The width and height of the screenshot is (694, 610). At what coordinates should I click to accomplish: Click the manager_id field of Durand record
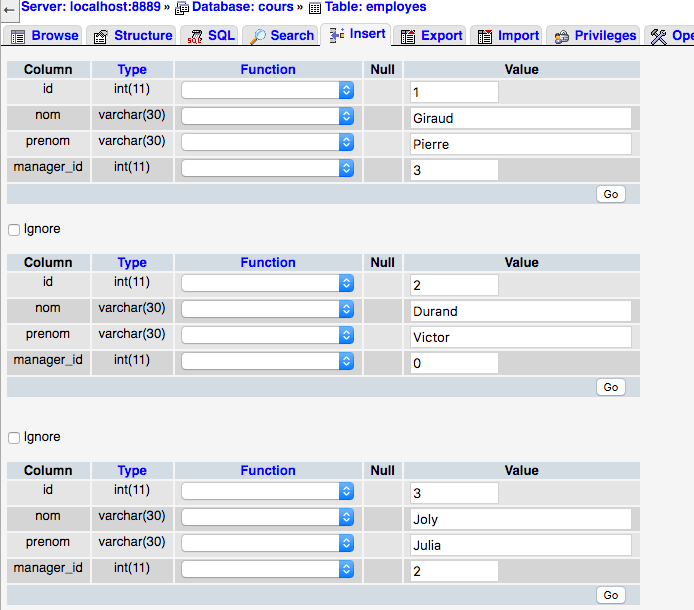pos(454,363)
